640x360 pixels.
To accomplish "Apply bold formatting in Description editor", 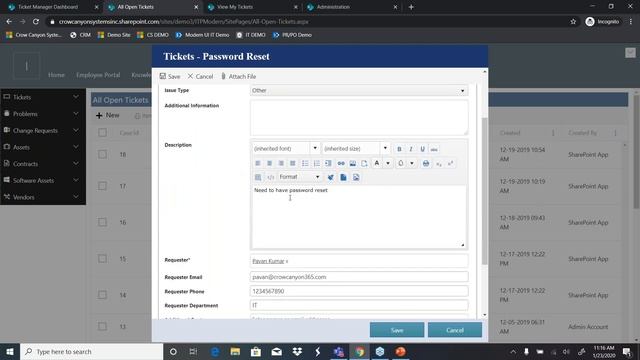I will (399, 149).
